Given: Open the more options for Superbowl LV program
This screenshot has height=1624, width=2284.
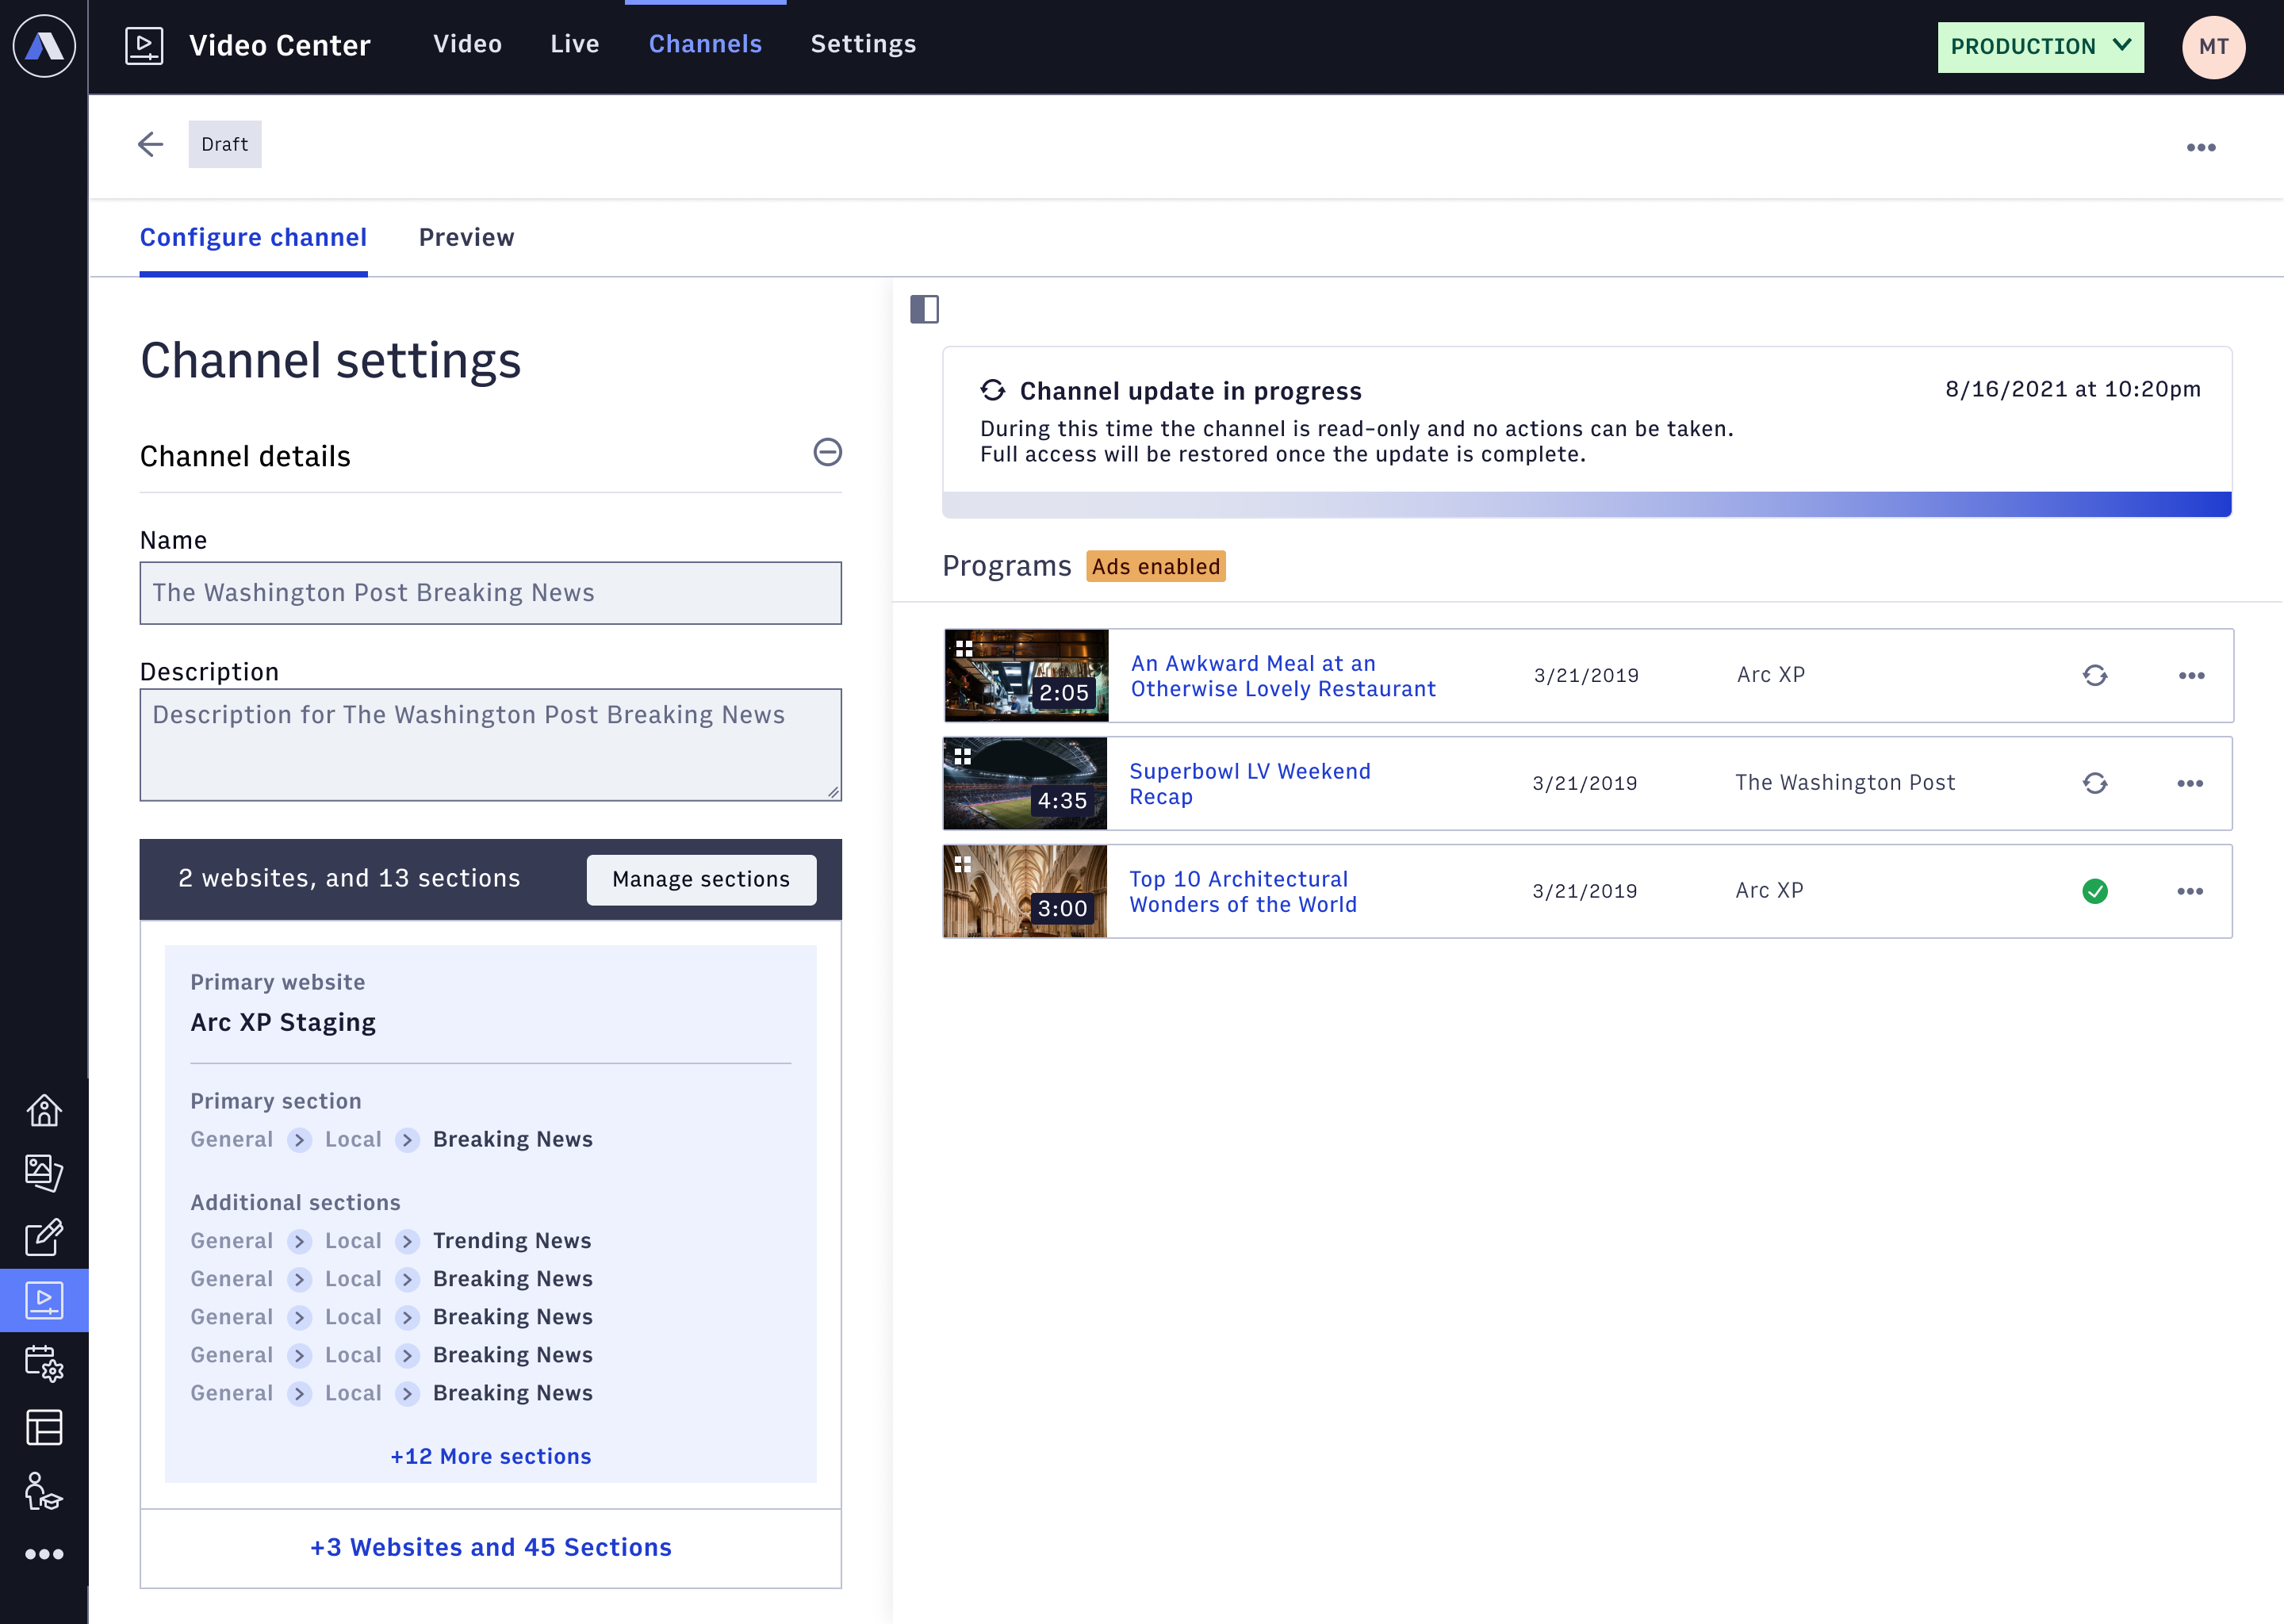Looking at the screenshot, I should tap(2190, 783).
